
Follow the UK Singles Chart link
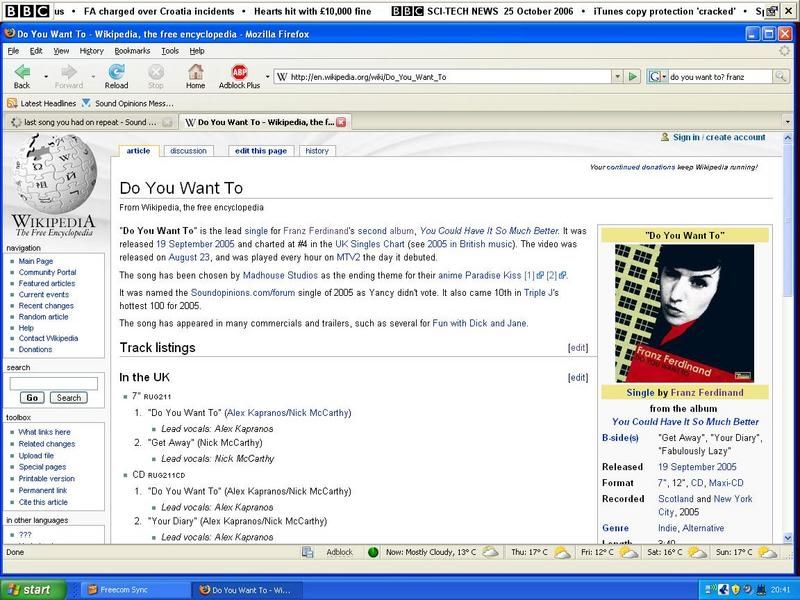[x=369, y=244]
